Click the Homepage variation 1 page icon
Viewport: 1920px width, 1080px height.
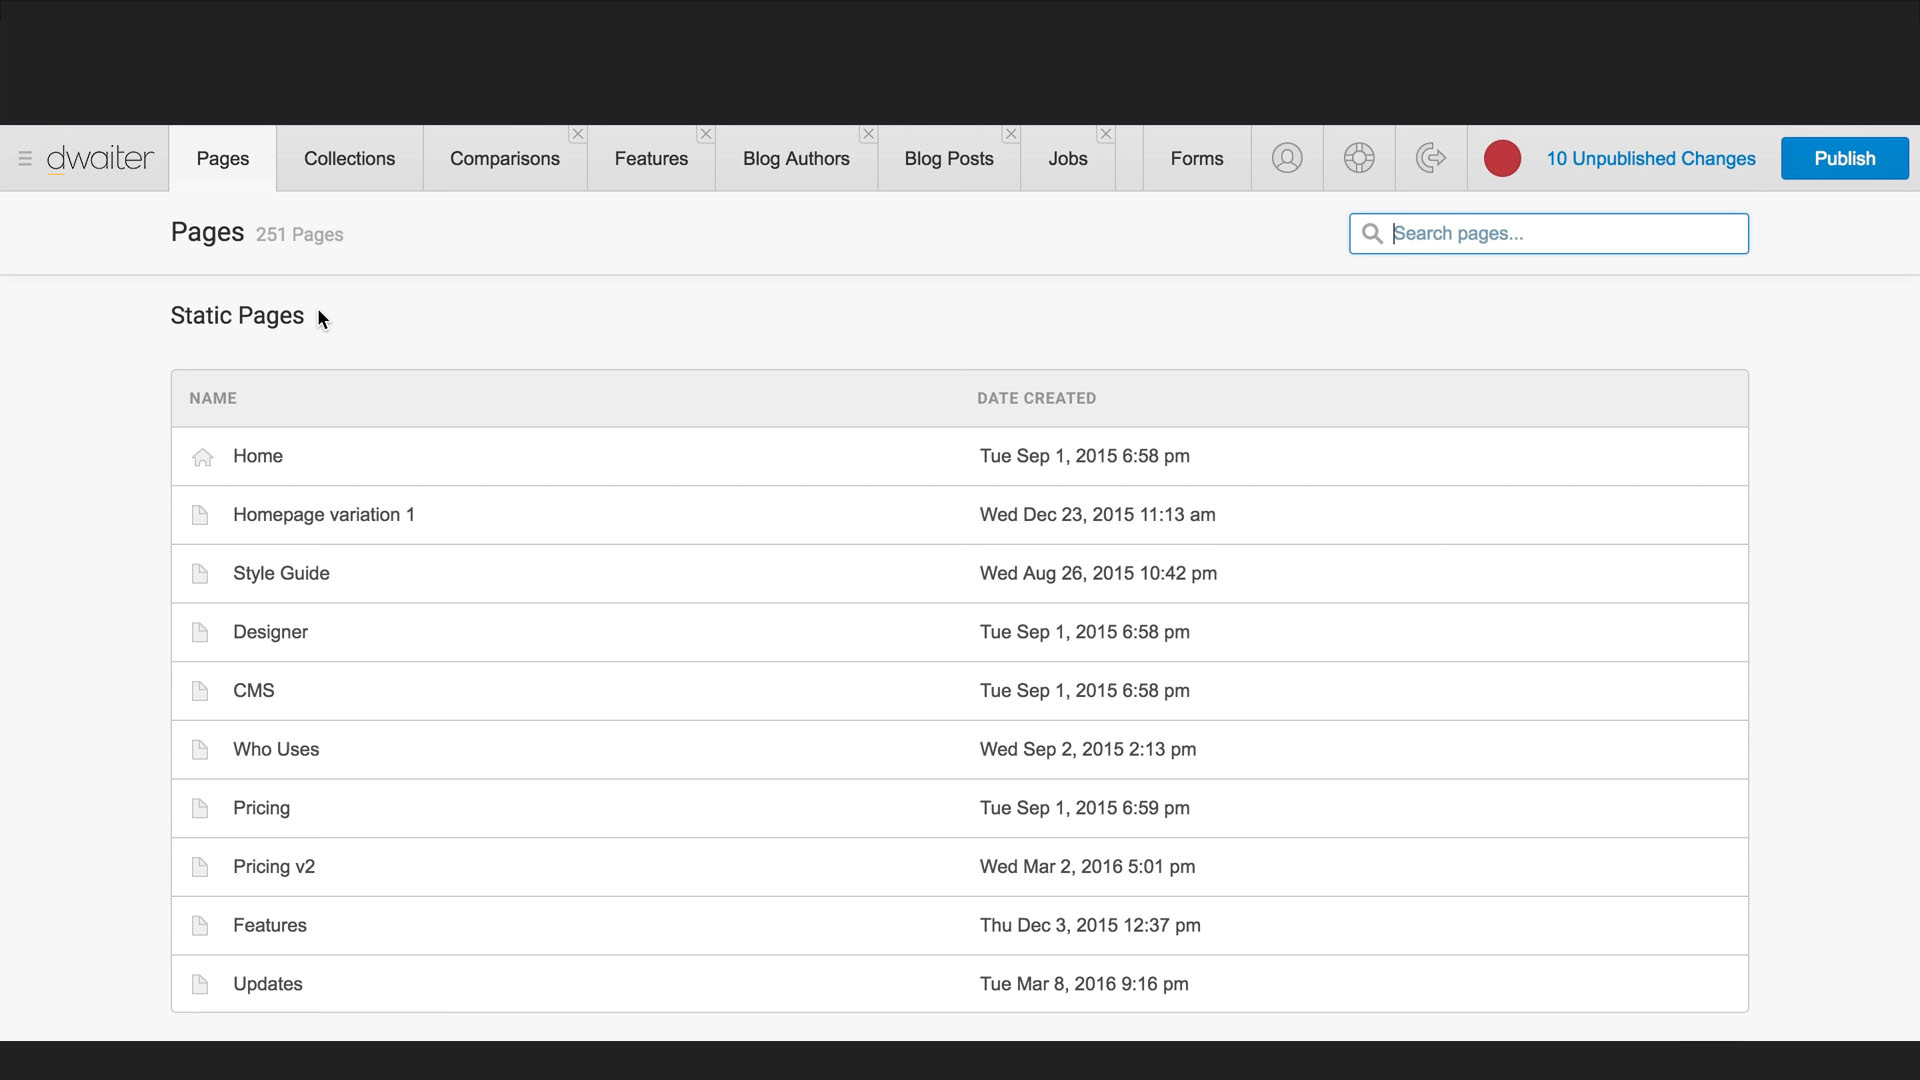[200, 515]
